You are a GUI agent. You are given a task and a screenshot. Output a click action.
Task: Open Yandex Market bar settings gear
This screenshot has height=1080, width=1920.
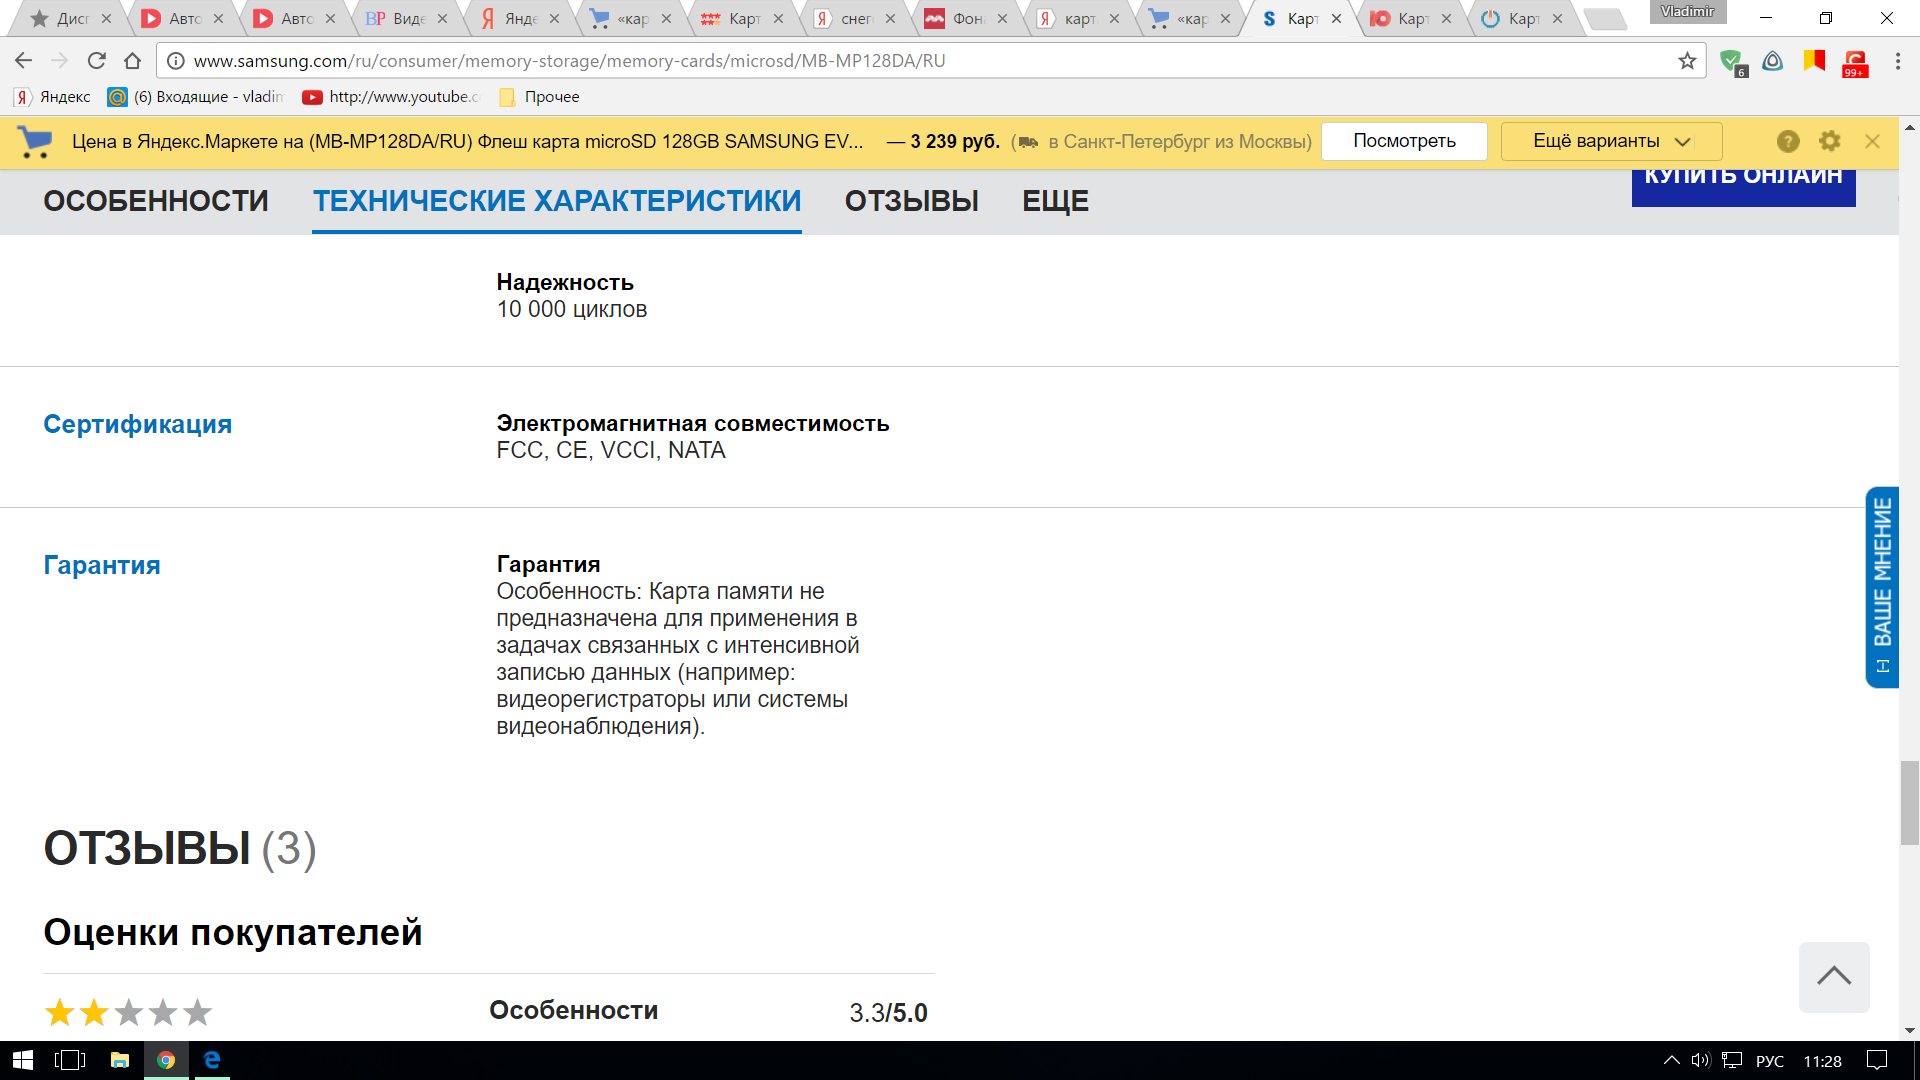click(x=1829, y=141)
